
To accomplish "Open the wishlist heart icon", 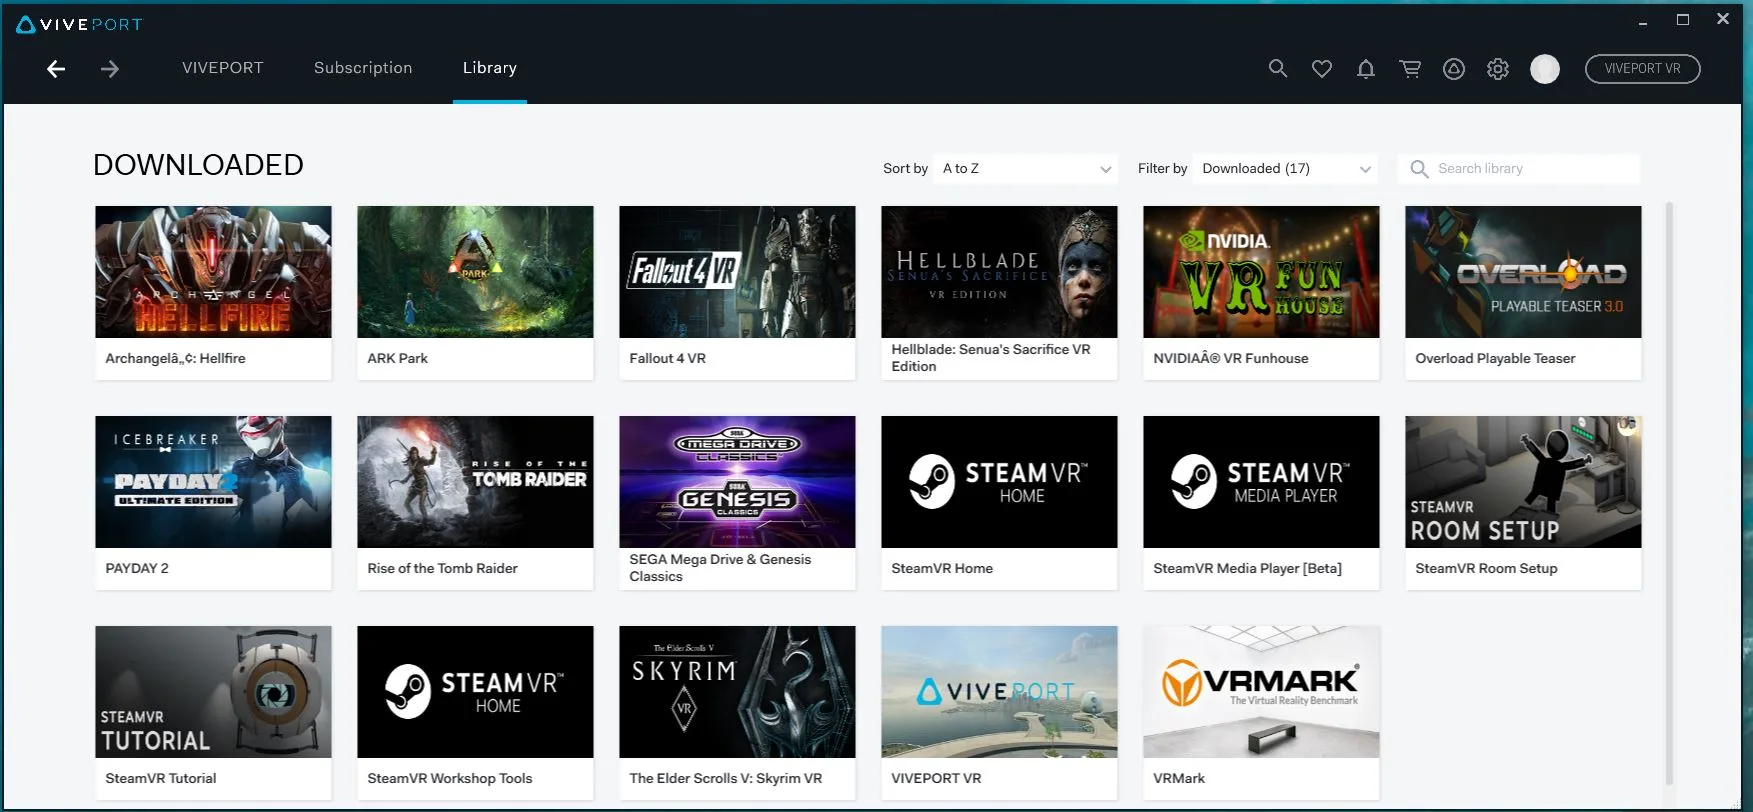I will click(1321, 68).
